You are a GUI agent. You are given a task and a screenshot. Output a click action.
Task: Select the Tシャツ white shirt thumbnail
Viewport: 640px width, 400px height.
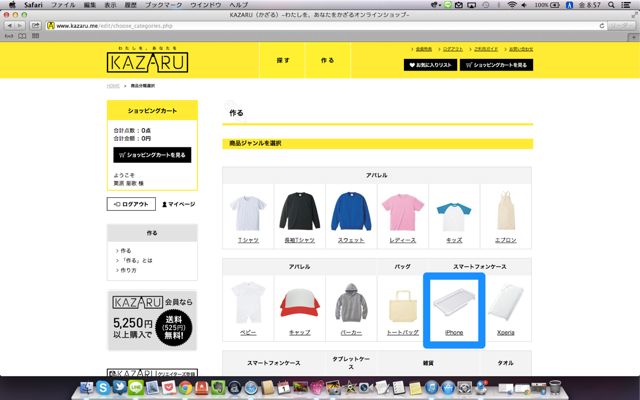point(248,213)
